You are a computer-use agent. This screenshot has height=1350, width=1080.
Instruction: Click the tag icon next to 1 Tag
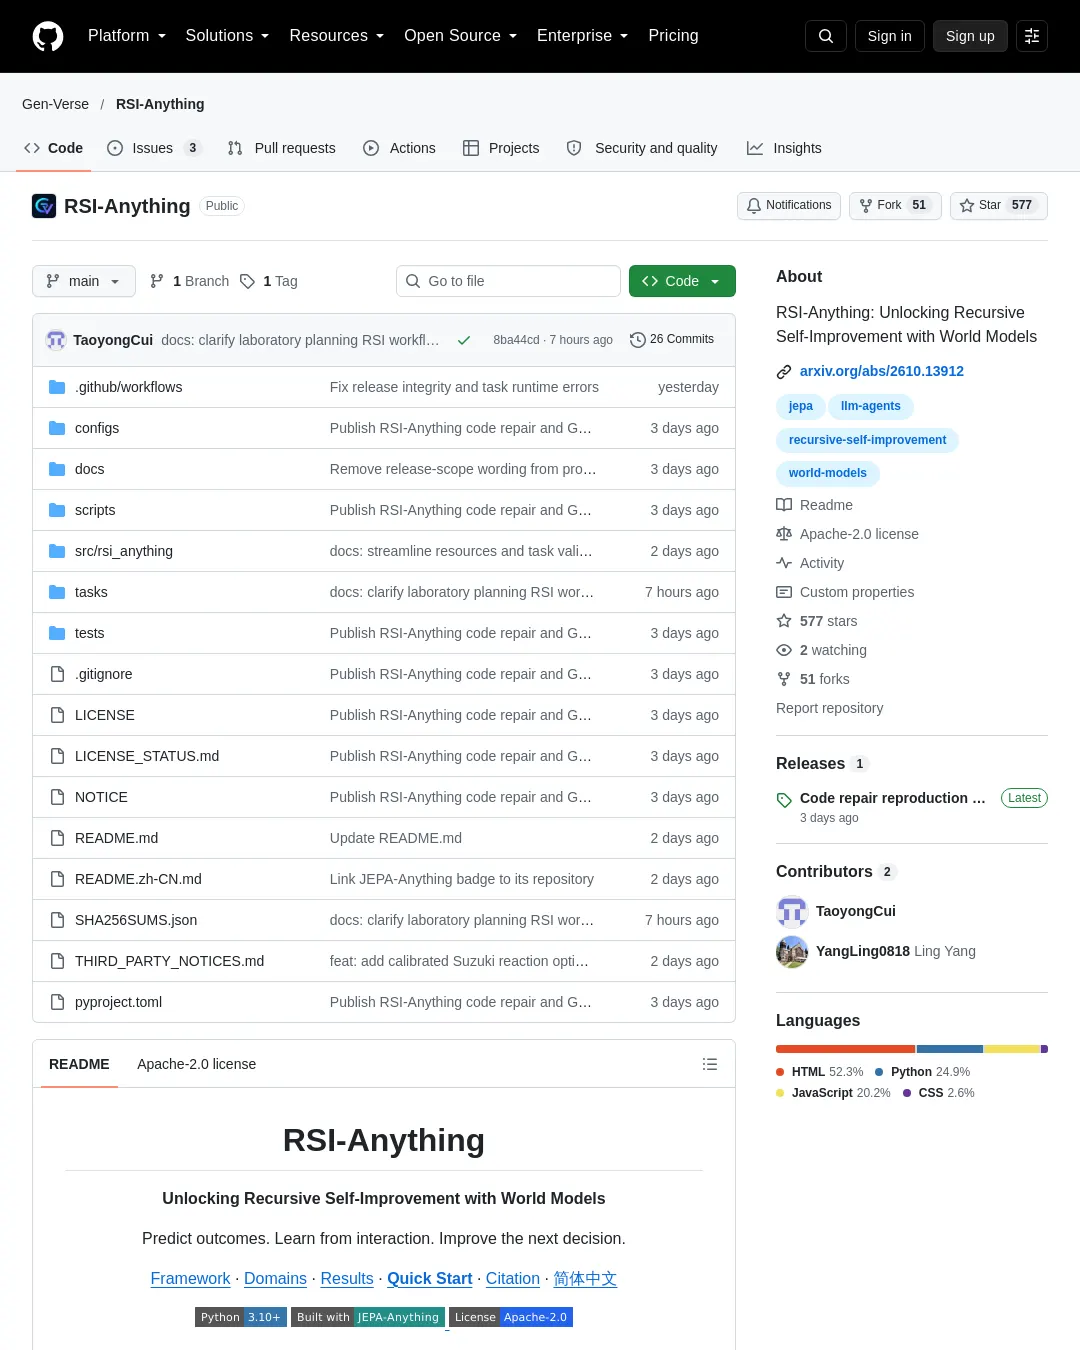click(x=247, y=281)
